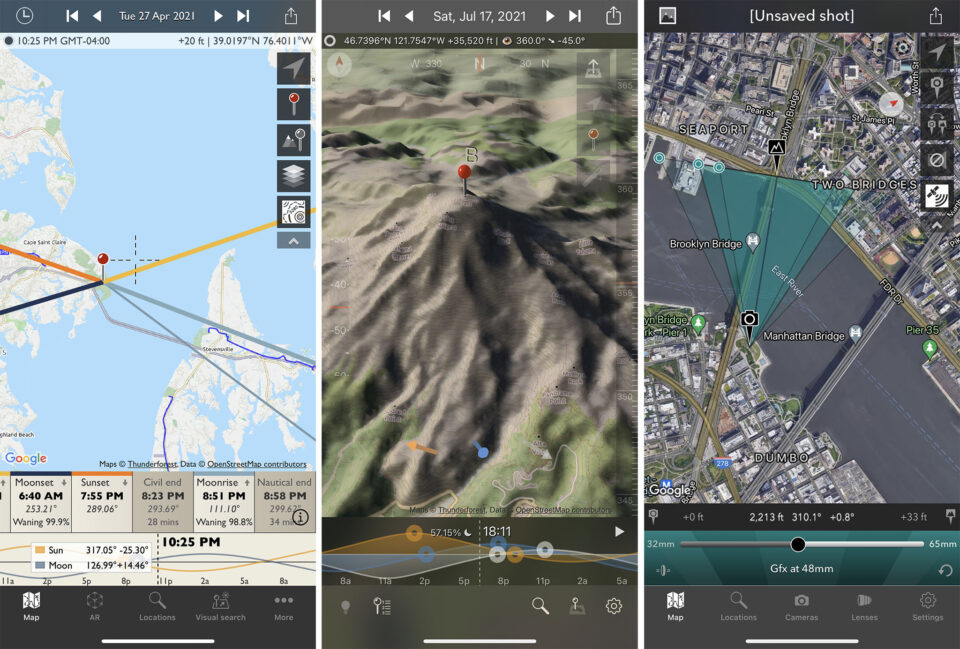Tap the contour terrain map icon

coord(293,212)
